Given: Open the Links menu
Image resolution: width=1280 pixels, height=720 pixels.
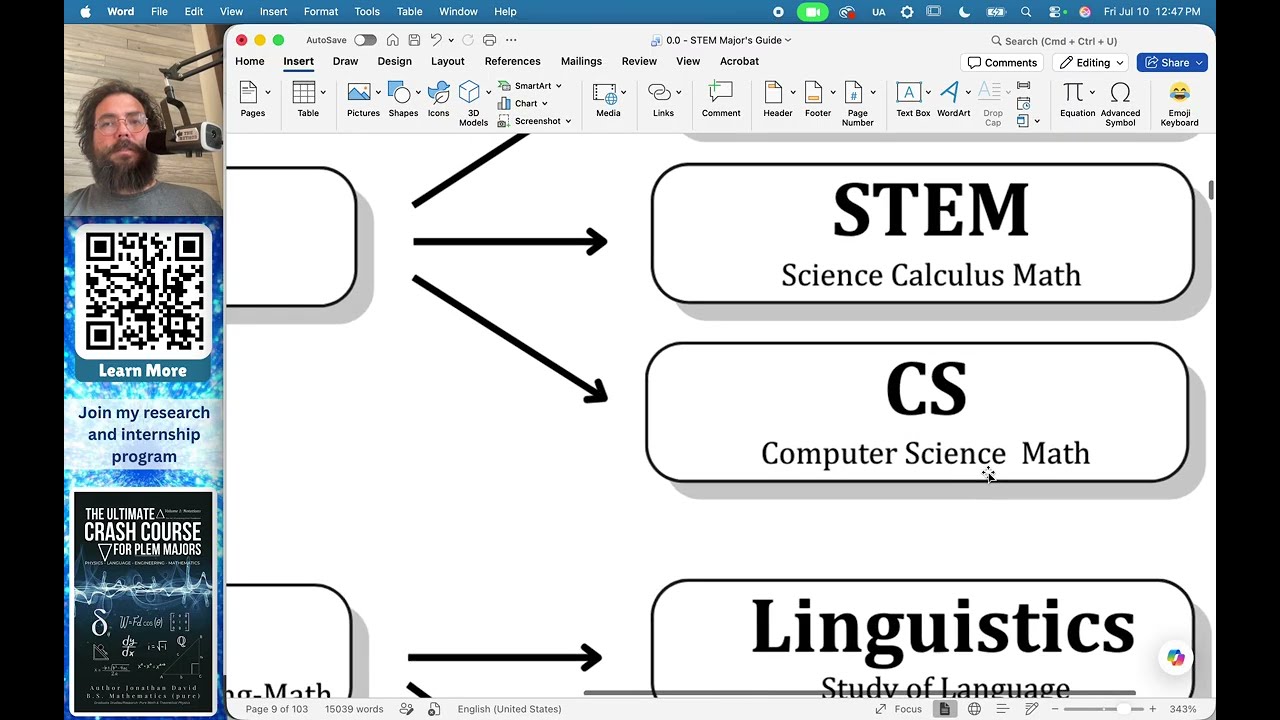Looking at the screenshot, I should pos(663,100).
